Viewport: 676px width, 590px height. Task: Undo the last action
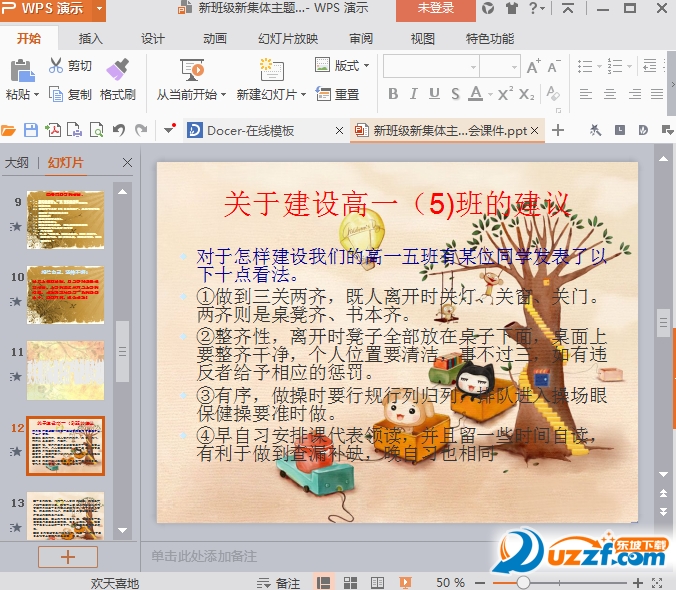119,130
